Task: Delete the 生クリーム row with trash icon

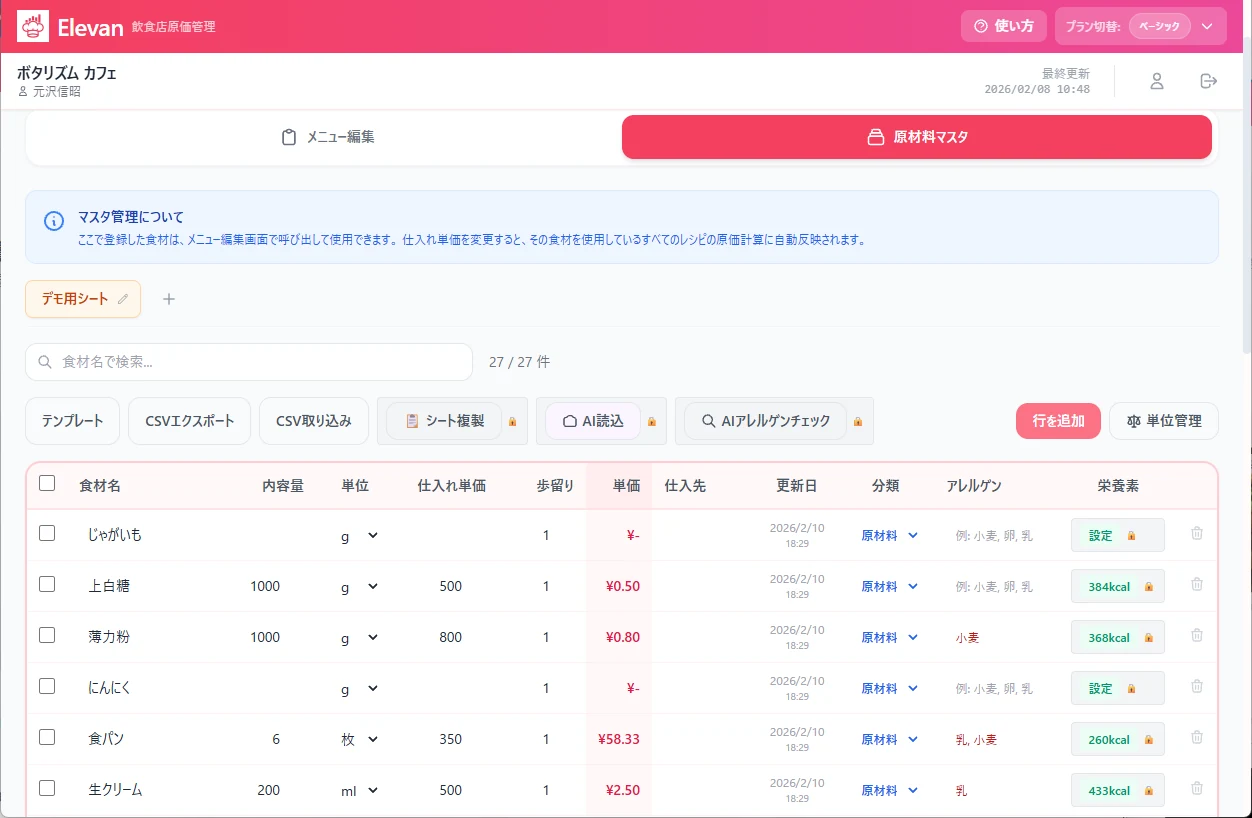Action: [x=1197, y=789]
